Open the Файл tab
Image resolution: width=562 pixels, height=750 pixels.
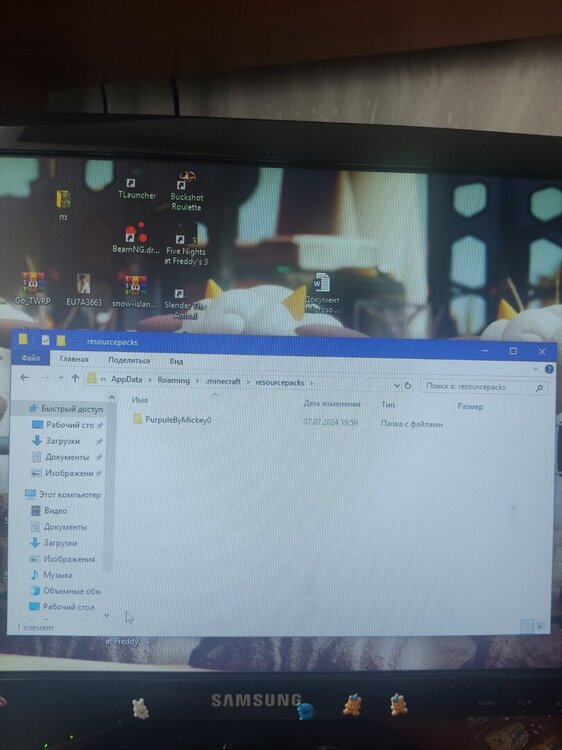coord(30,358)
